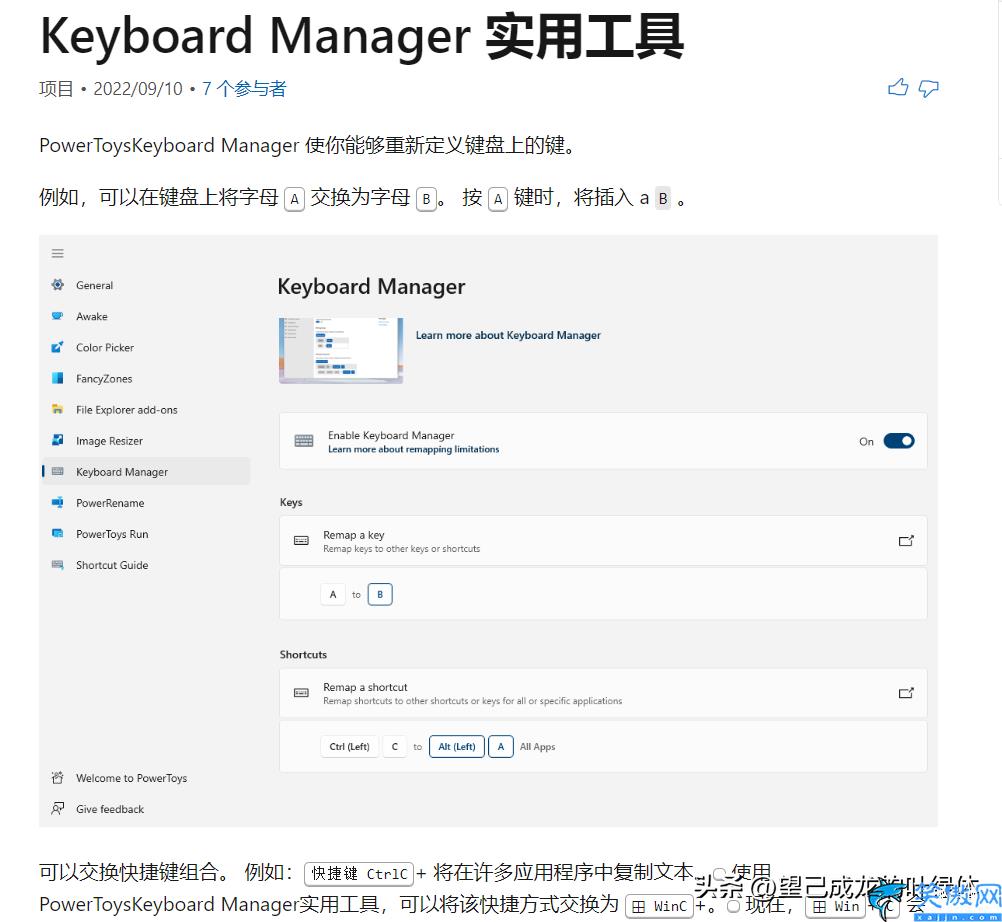This screenshot has width=1002, height=922.
Task: Click the FancyZones icon
Action: pos(58,378)
